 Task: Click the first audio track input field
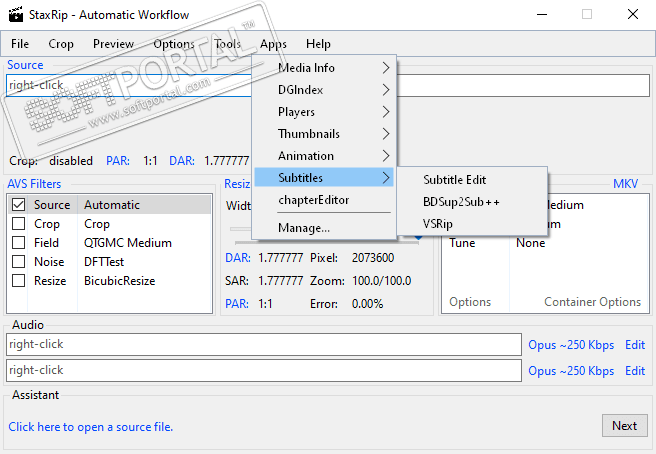click(264, 344)
